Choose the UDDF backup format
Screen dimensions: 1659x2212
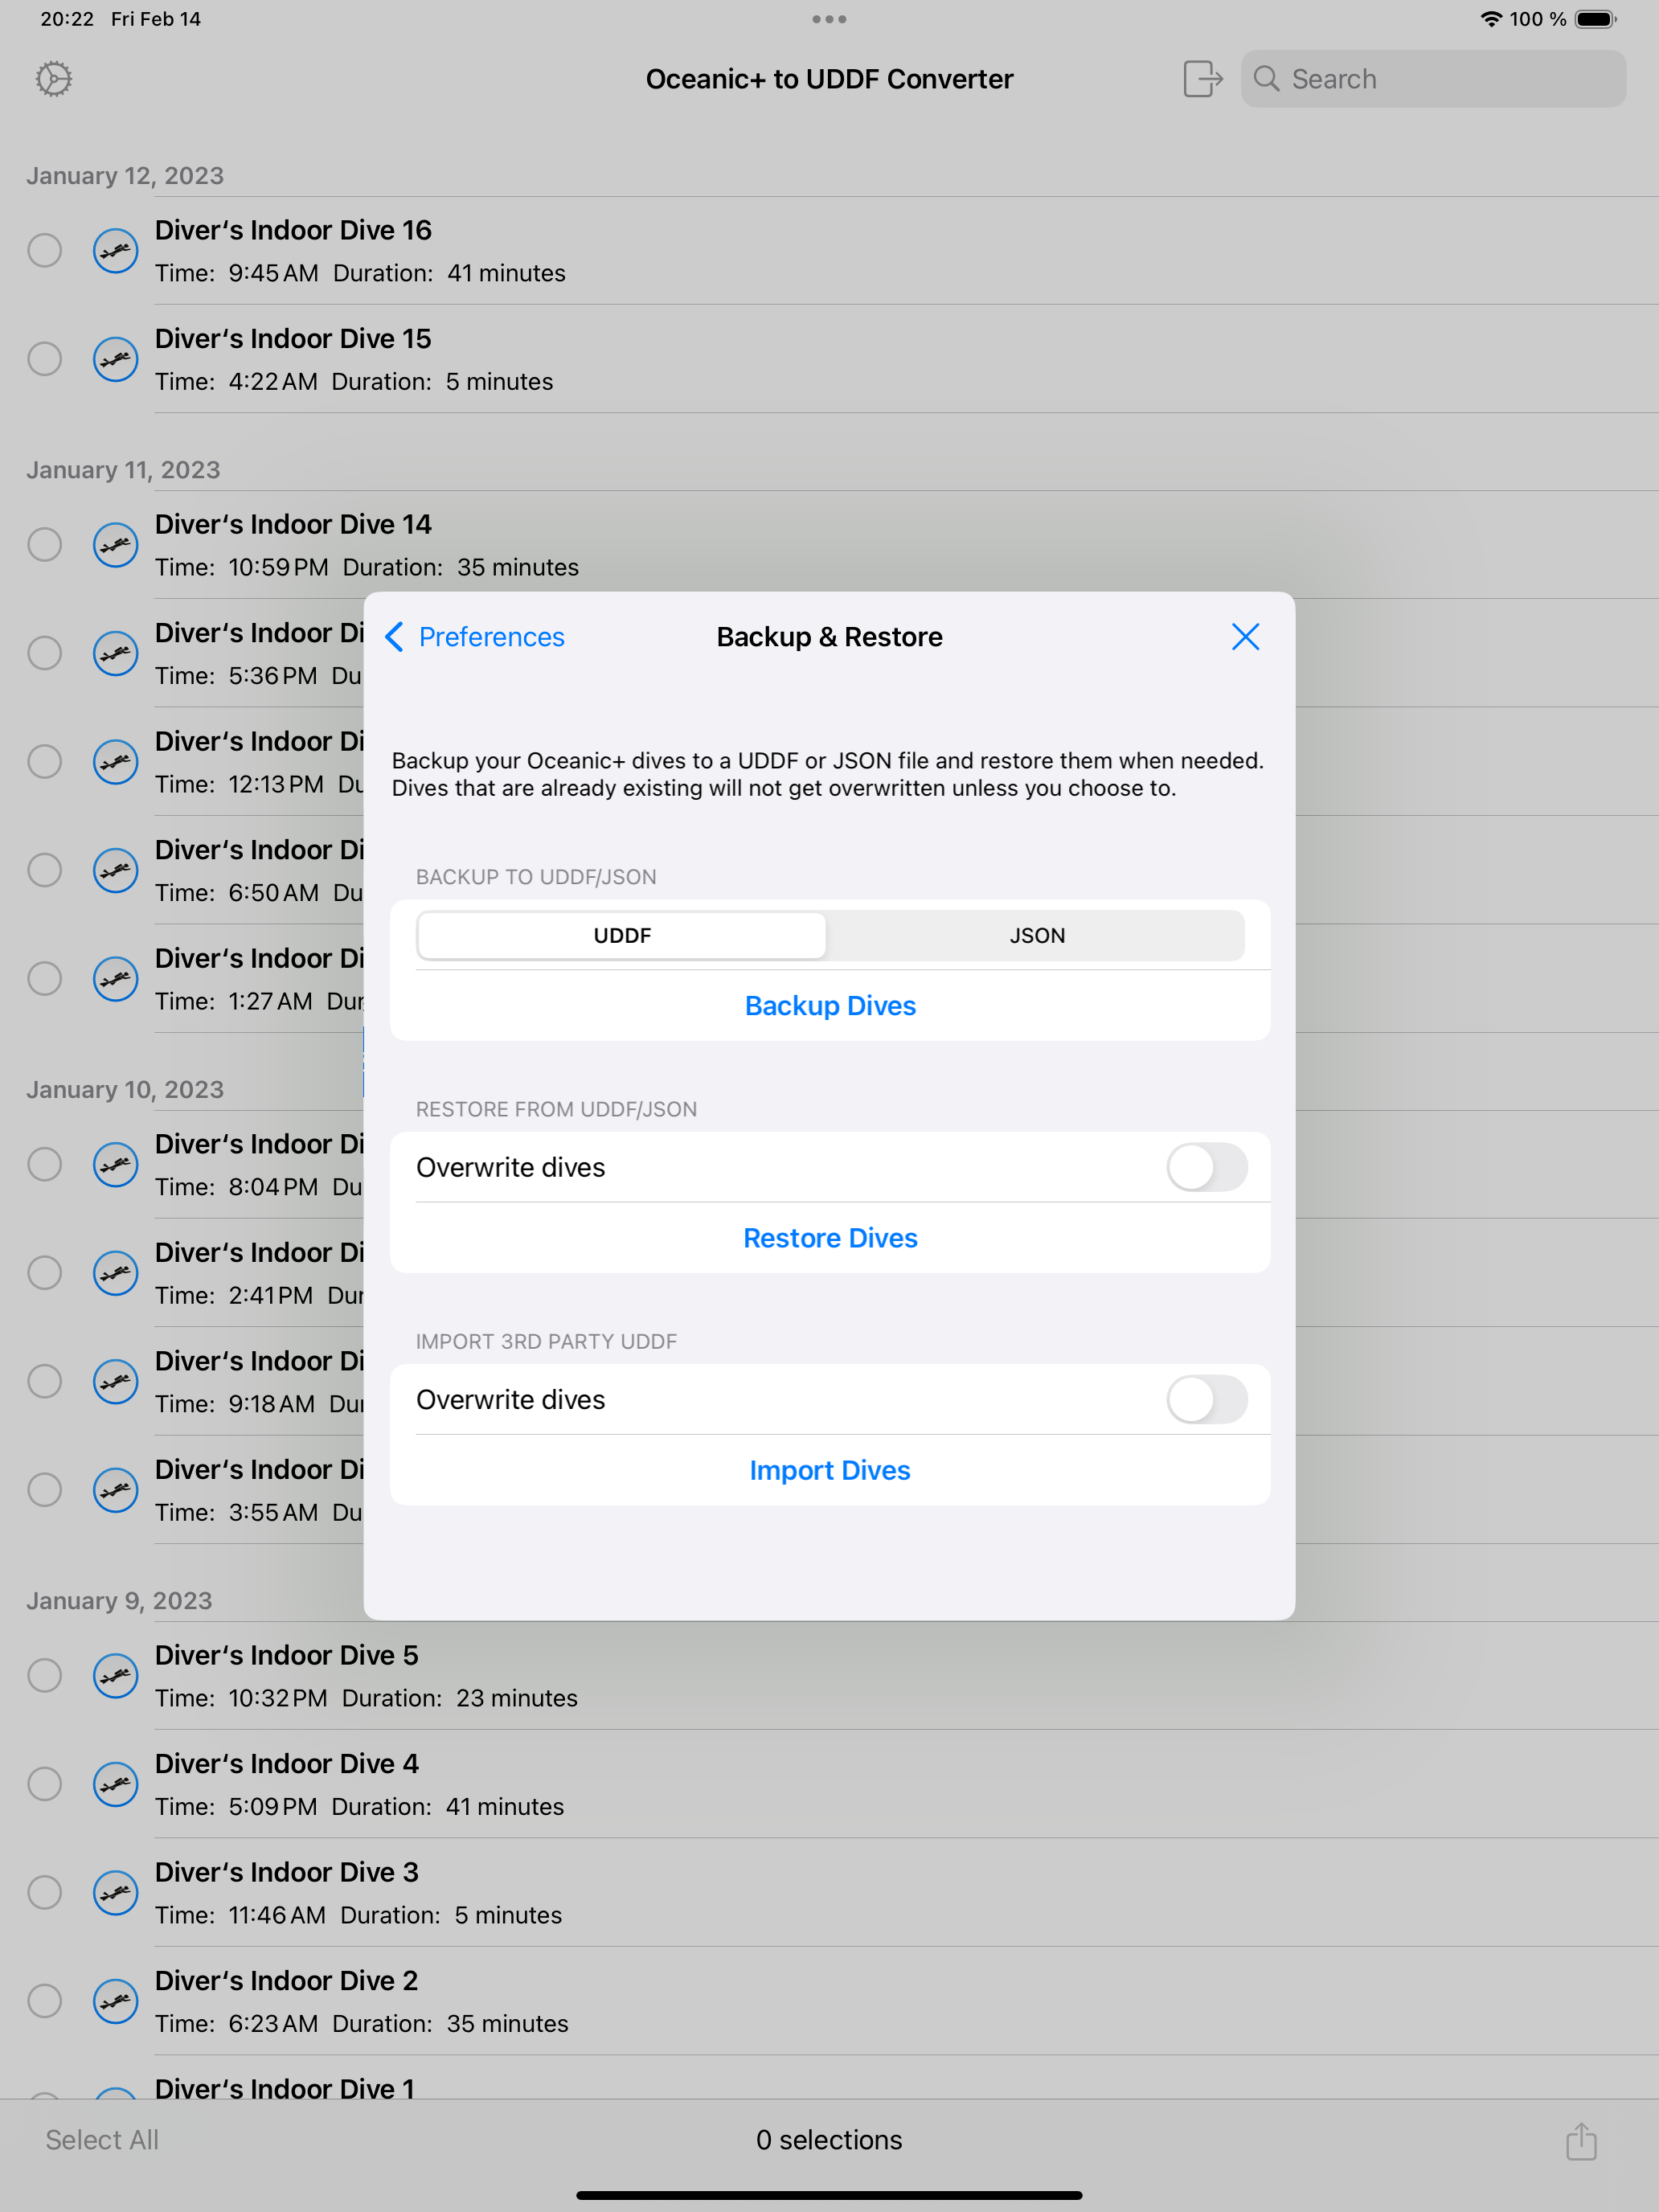(622, 936)
